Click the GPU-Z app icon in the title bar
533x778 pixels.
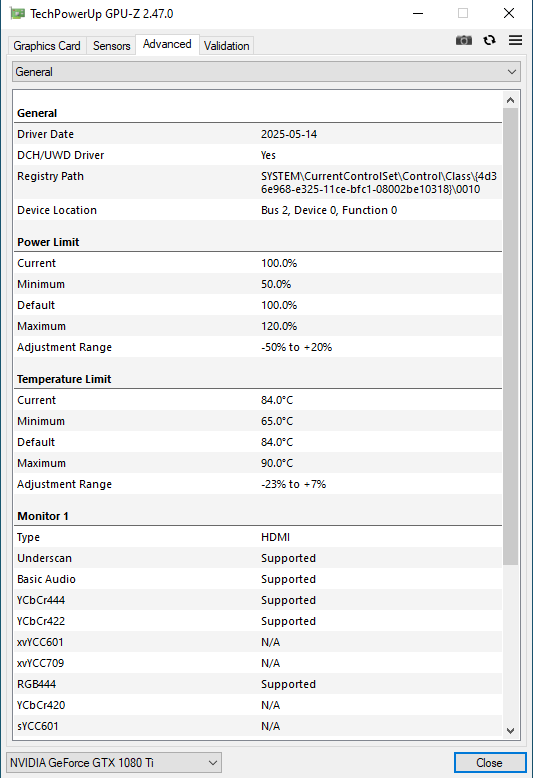(x=17, y=13)
